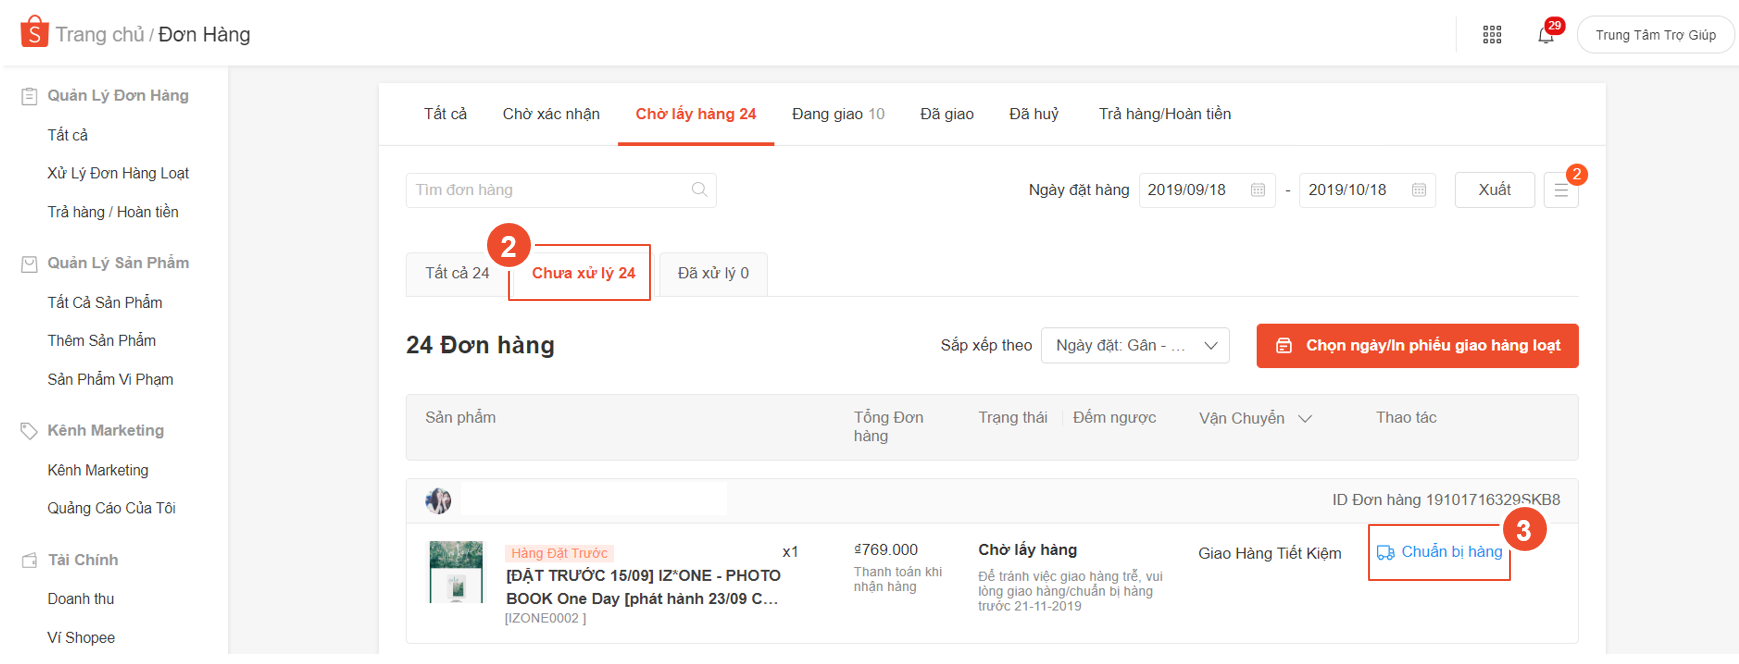Open the apps grid icon
Viewport: 1739px width, 664px height.
[1492, 35]
